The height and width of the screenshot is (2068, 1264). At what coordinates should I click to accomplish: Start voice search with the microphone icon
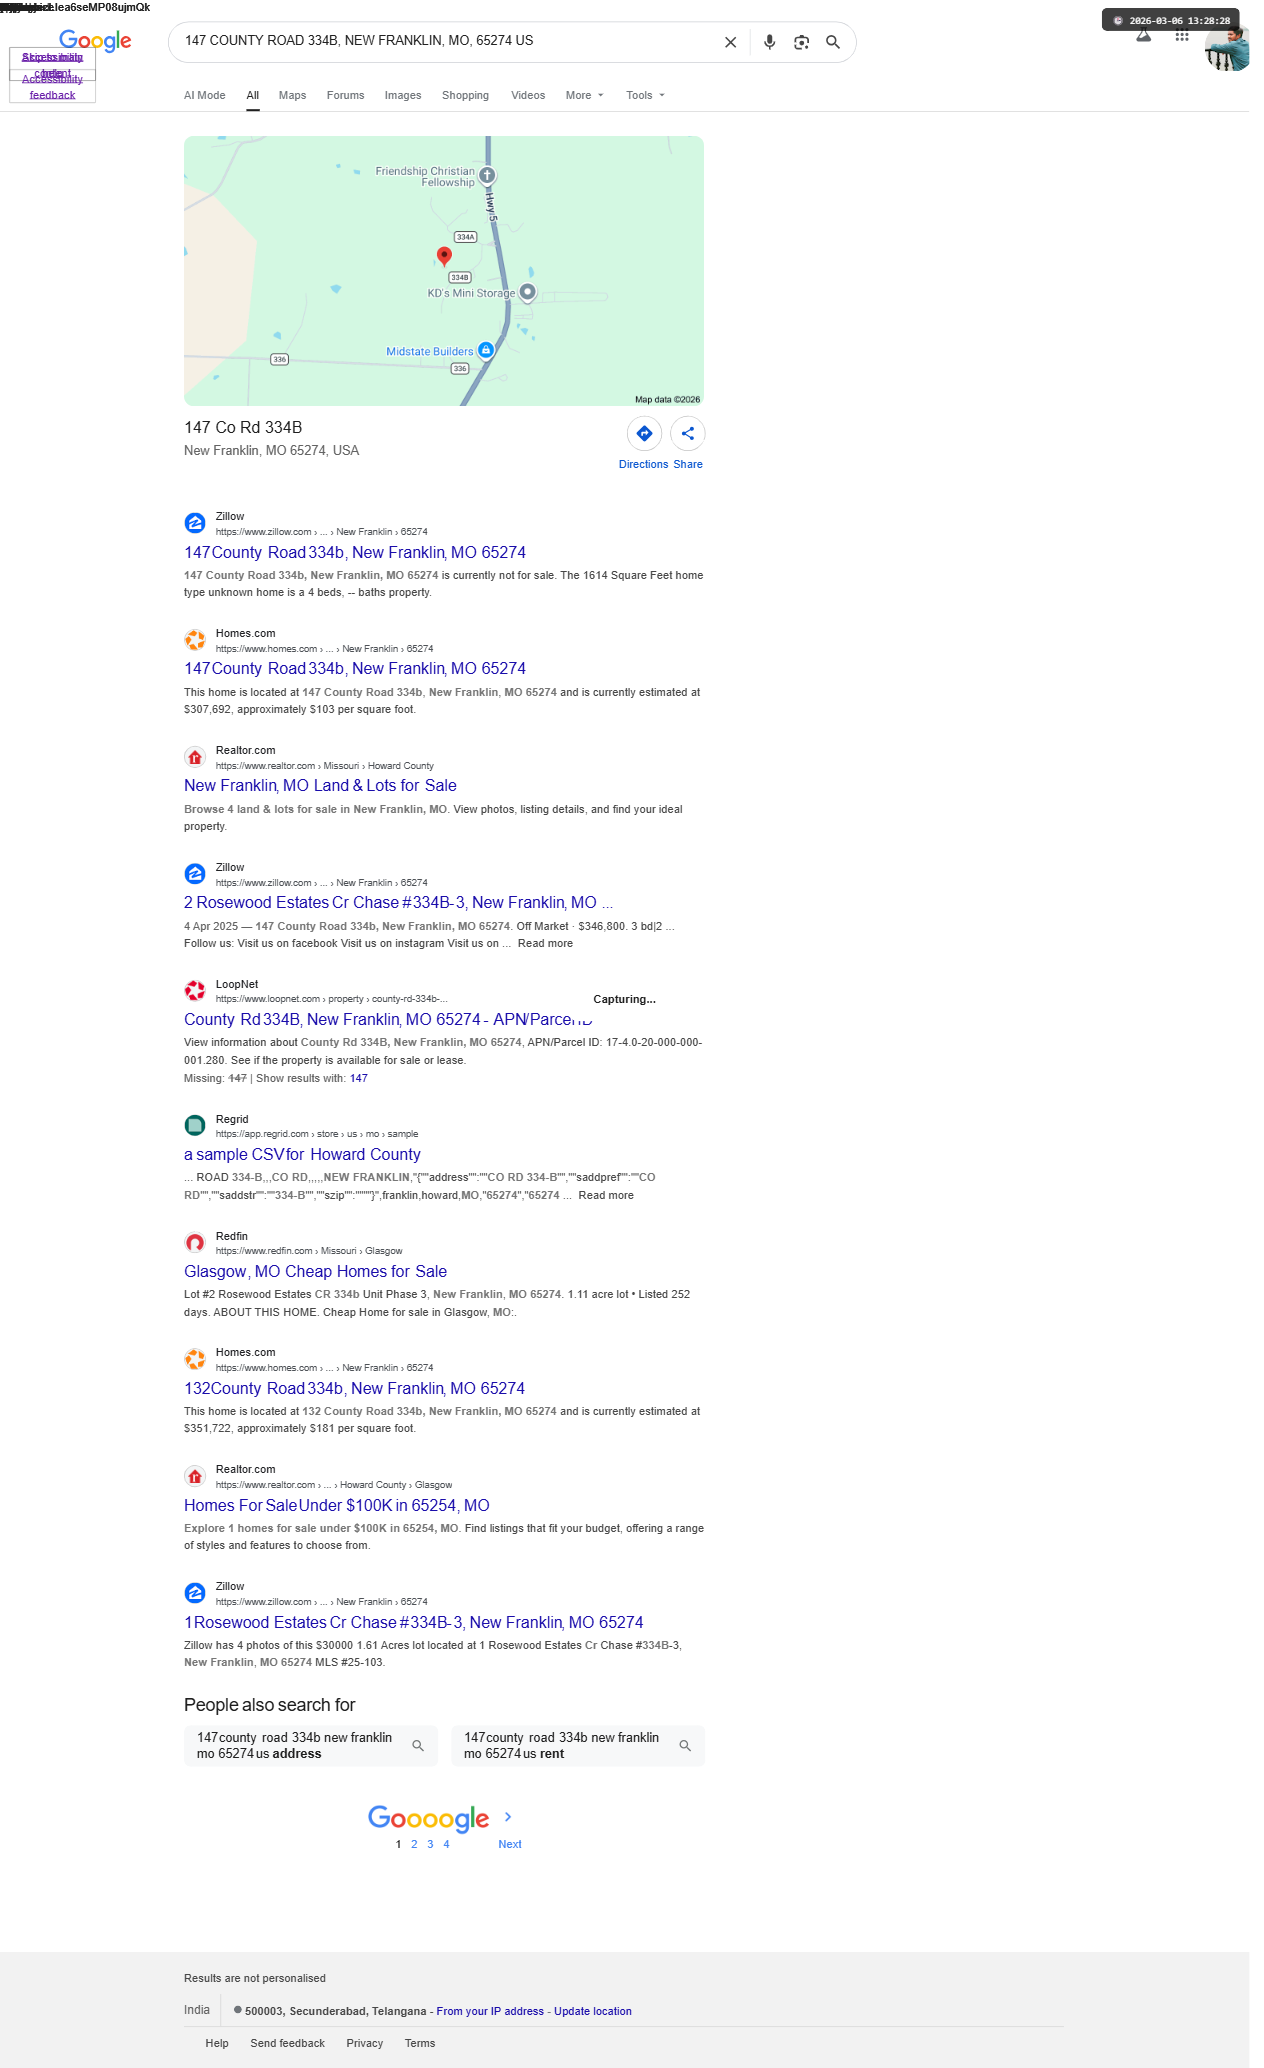coord(769,42)
